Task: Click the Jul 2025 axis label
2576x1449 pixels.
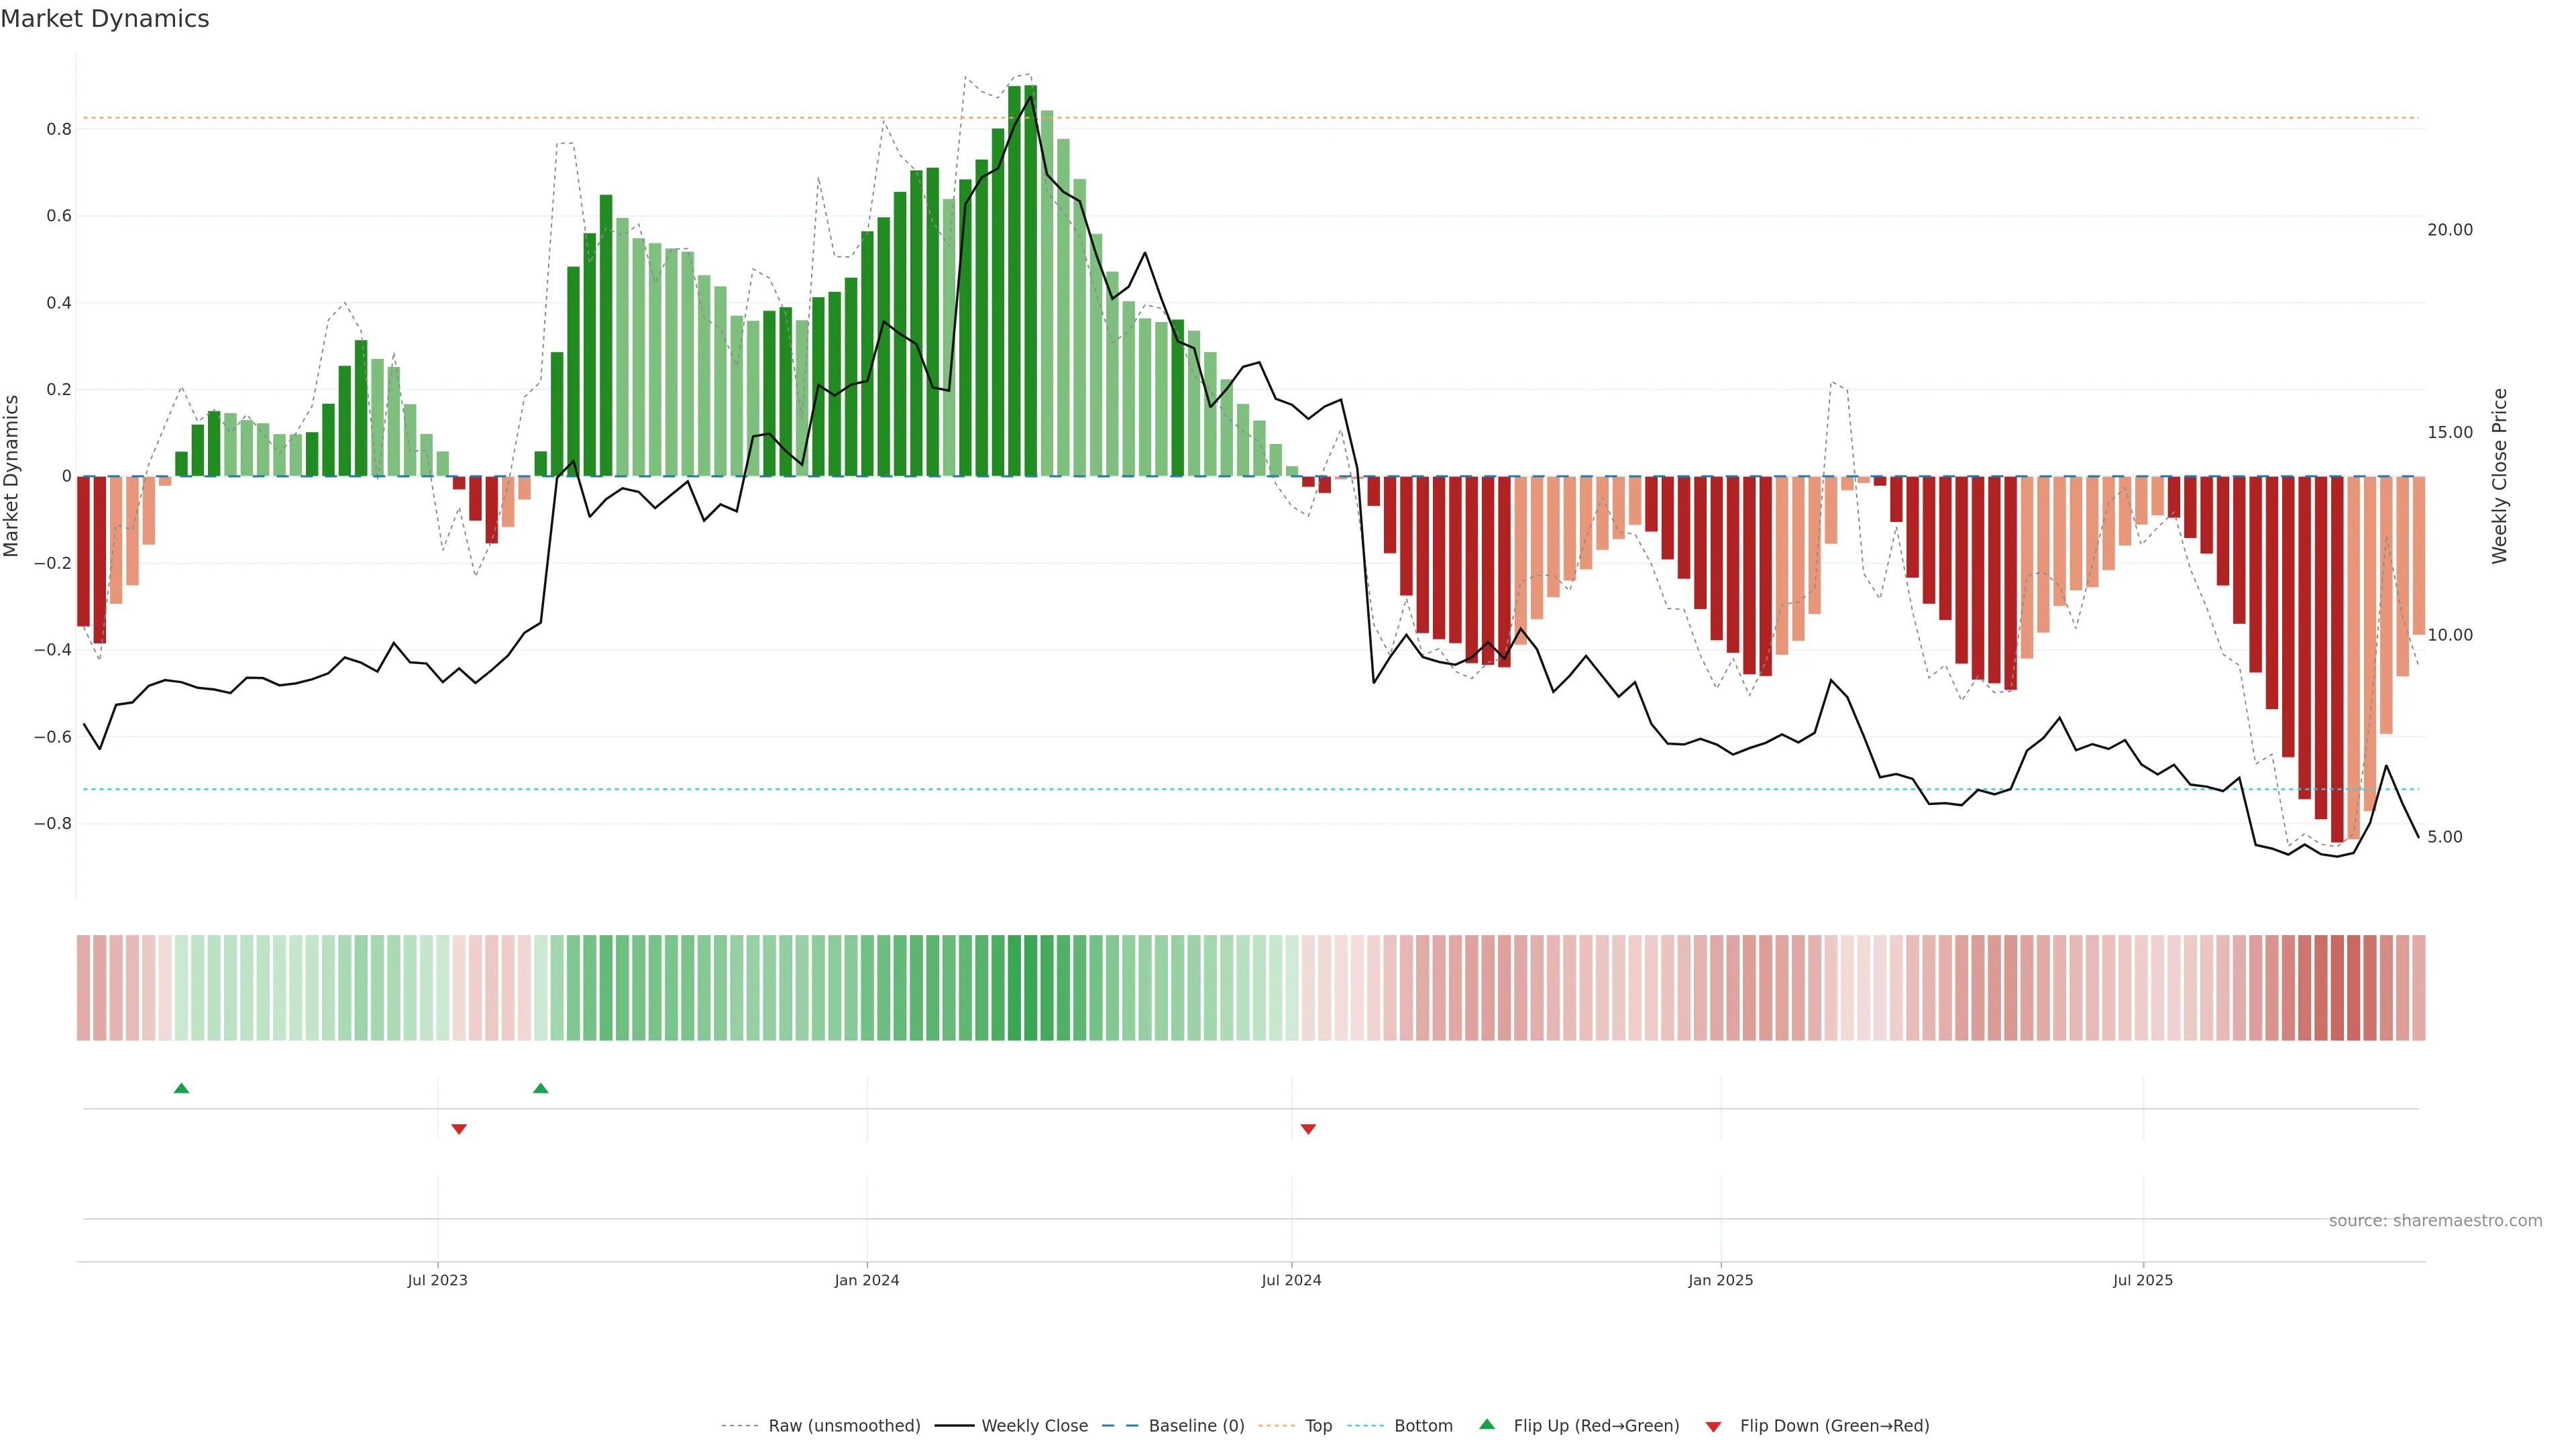Action: point(2143,1280)
